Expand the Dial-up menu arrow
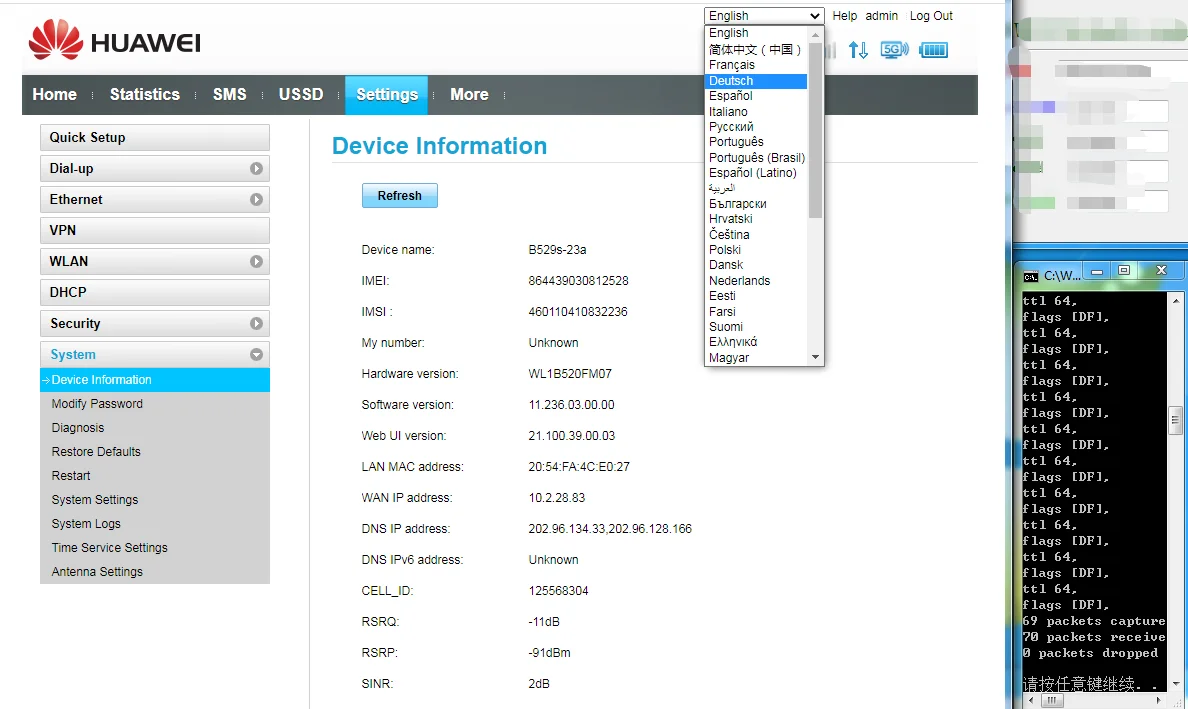The image size is (1188, 709). click(x=256, y=168)
